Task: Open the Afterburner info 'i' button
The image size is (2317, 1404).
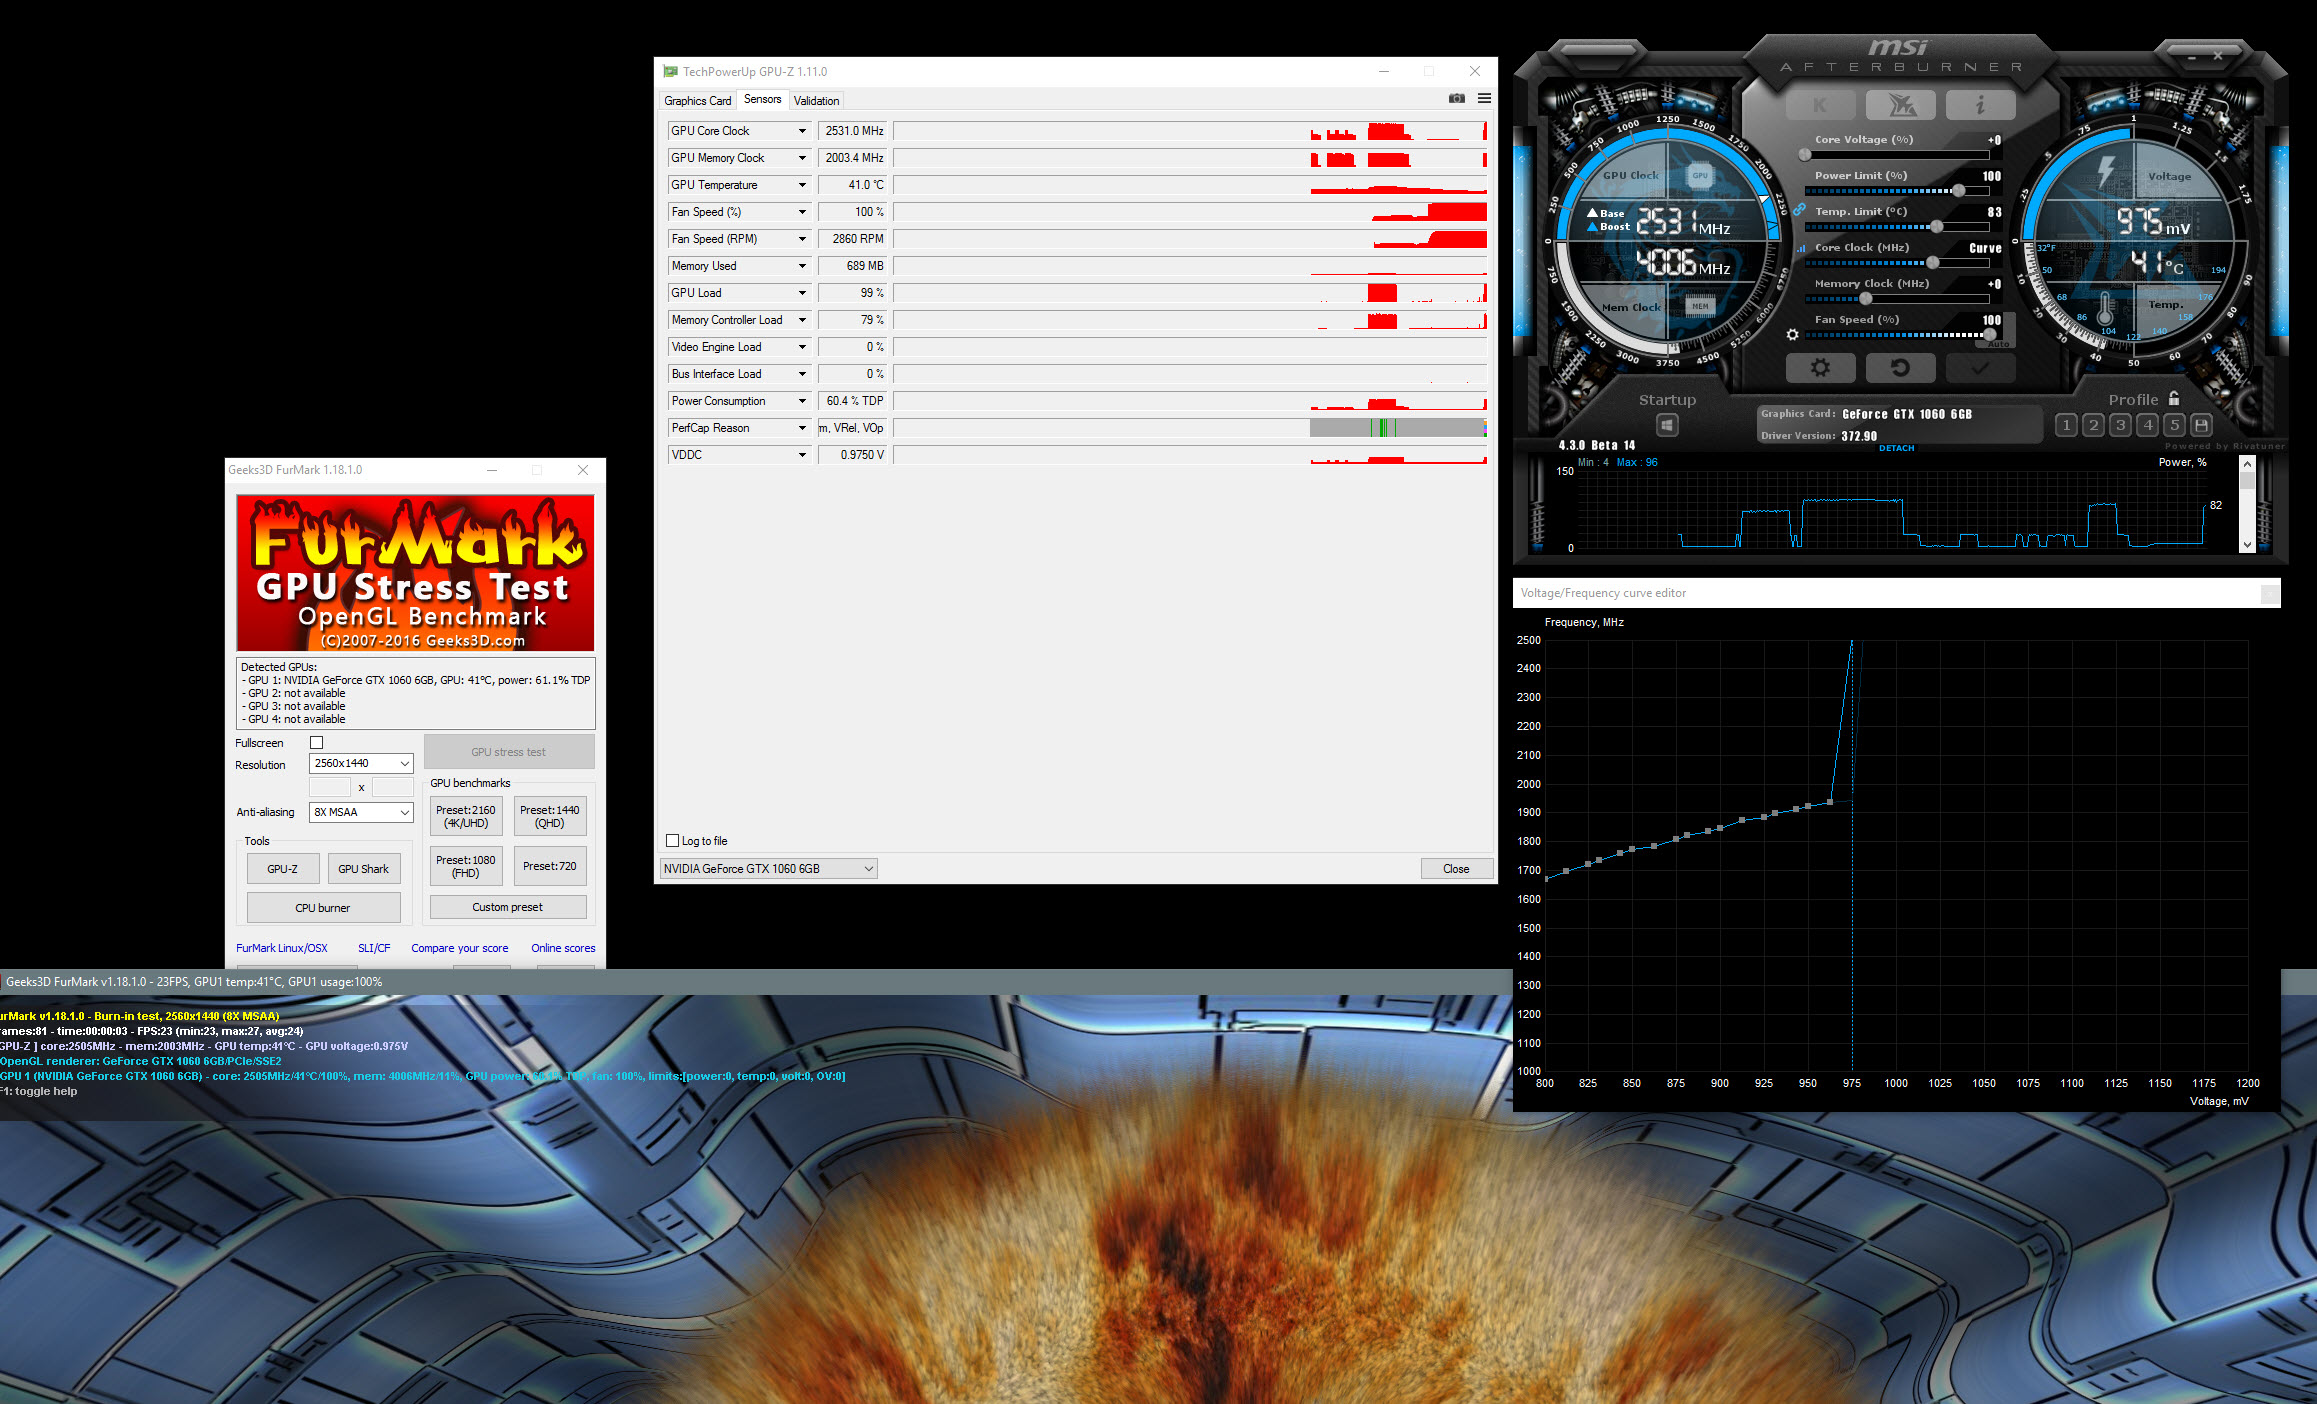Action: click(1979, 105)
